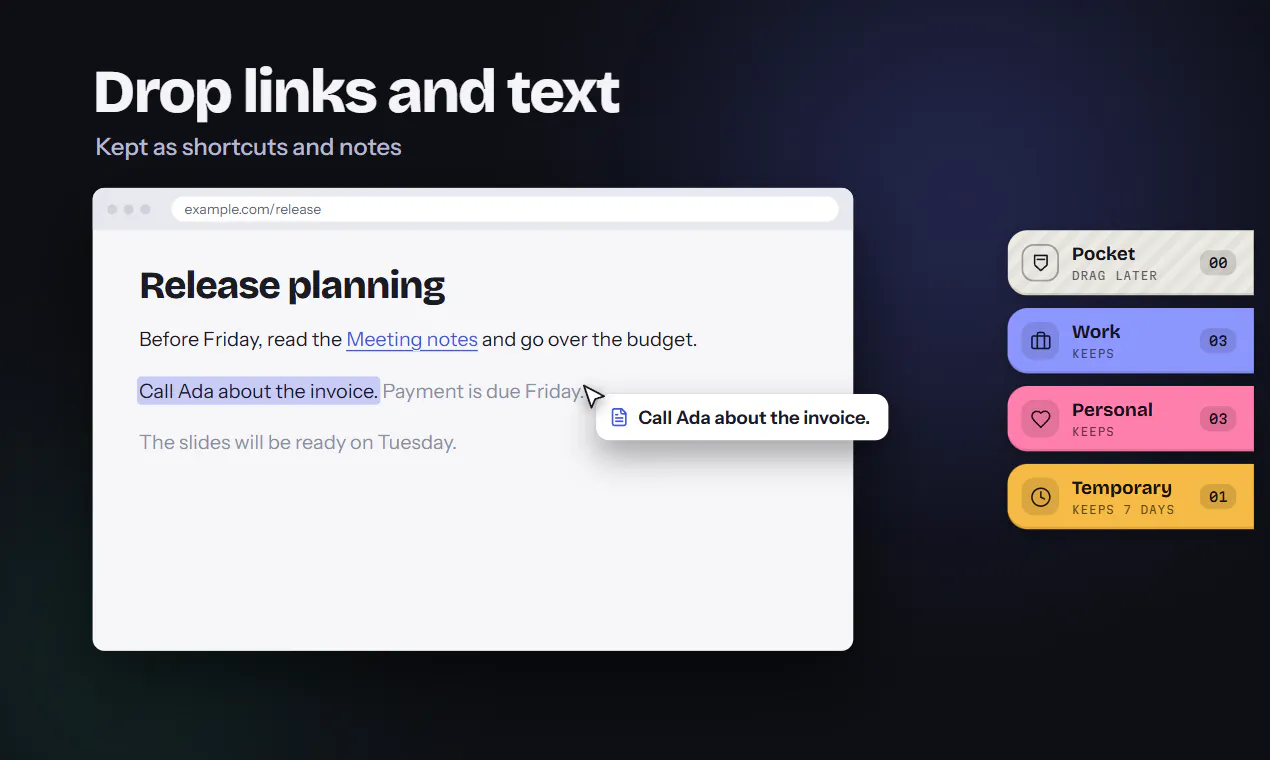Click the example.com/release address bar

504,209
